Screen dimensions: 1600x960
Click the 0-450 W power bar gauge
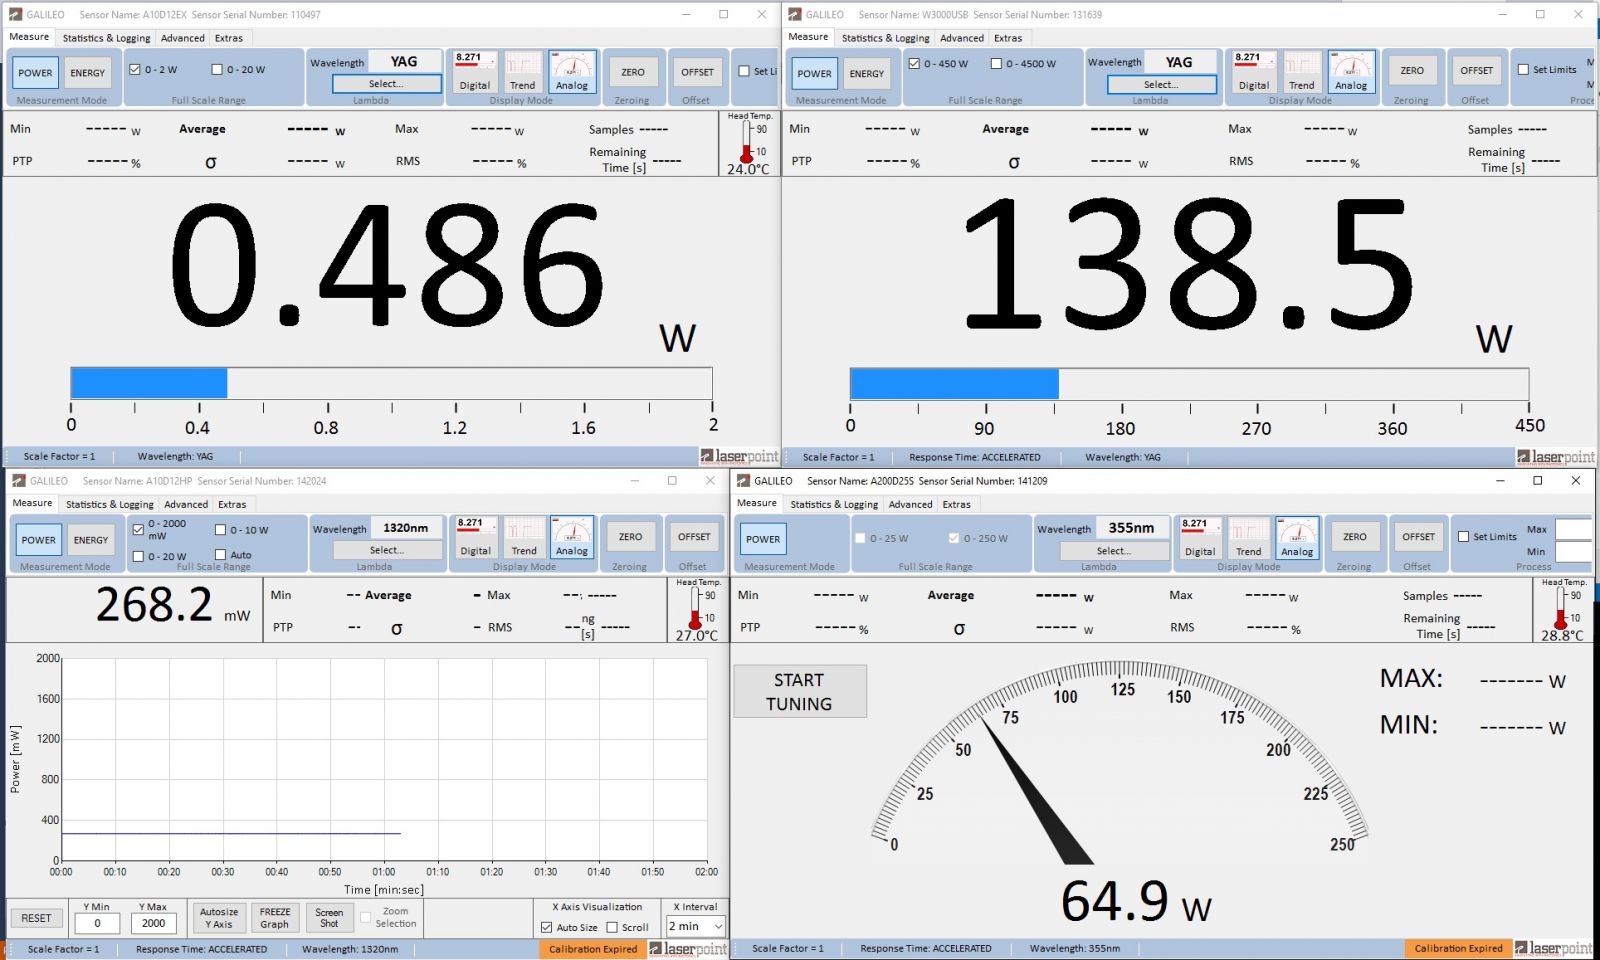point(1189,384)
